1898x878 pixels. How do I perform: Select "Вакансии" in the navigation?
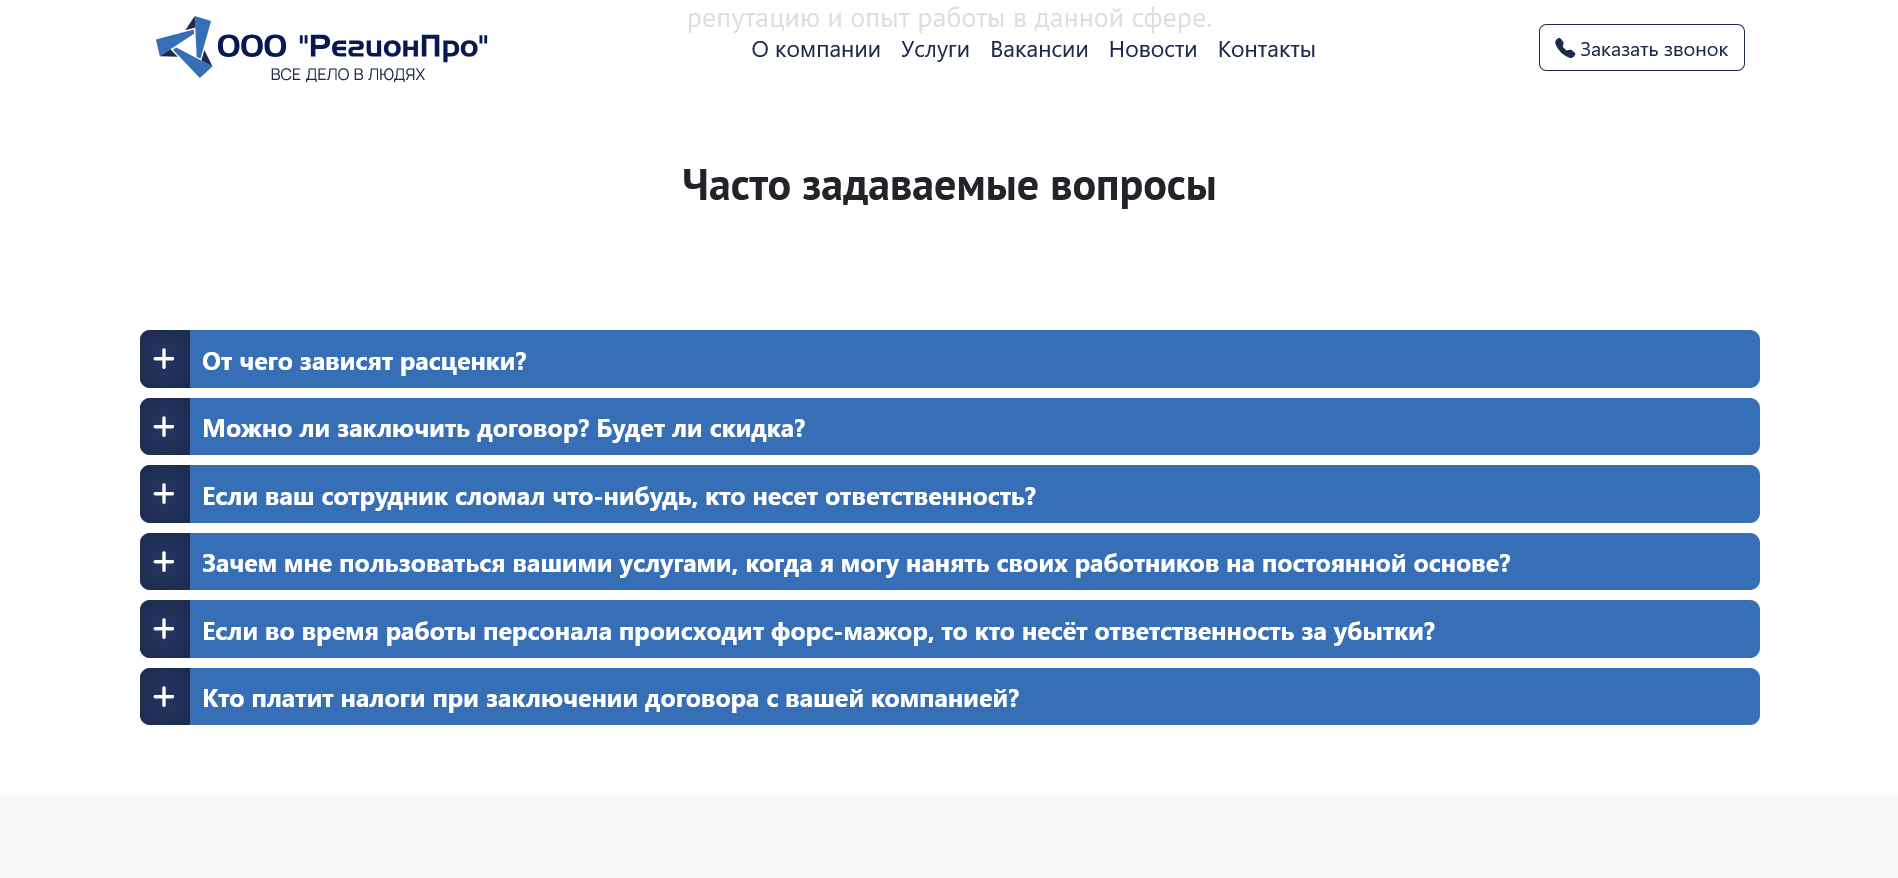click(x=1038, y=50)
